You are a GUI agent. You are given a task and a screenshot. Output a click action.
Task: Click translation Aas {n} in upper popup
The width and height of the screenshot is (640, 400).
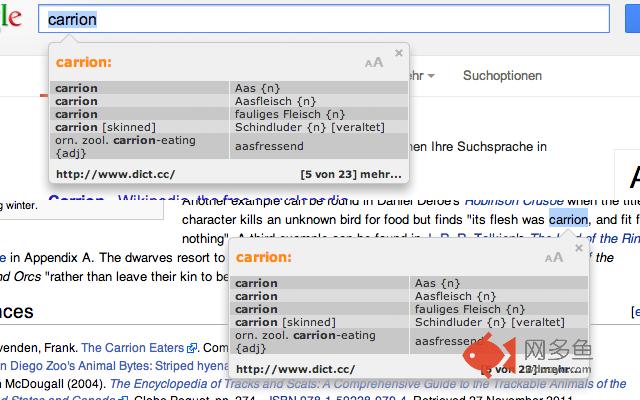pos(258,88)
